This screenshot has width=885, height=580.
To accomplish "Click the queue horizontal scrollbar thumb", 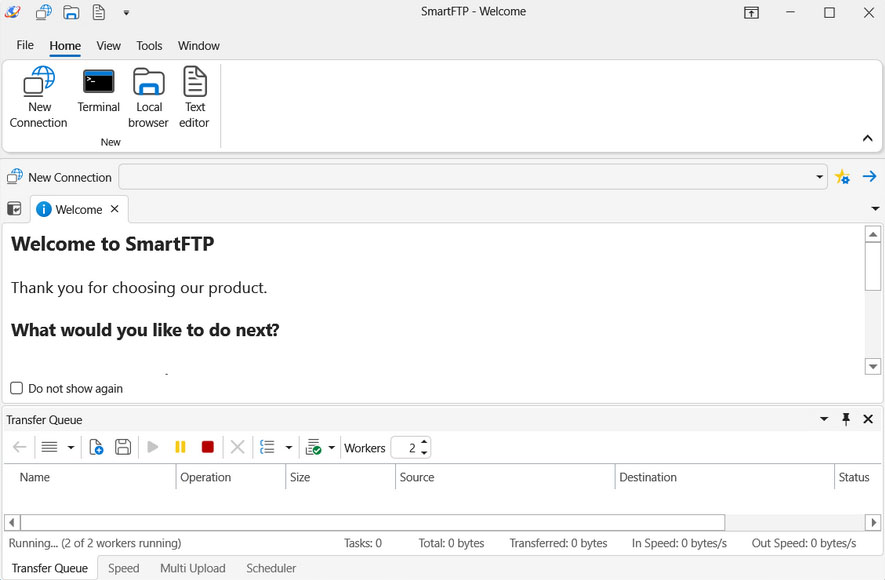I will click(373, 522).
